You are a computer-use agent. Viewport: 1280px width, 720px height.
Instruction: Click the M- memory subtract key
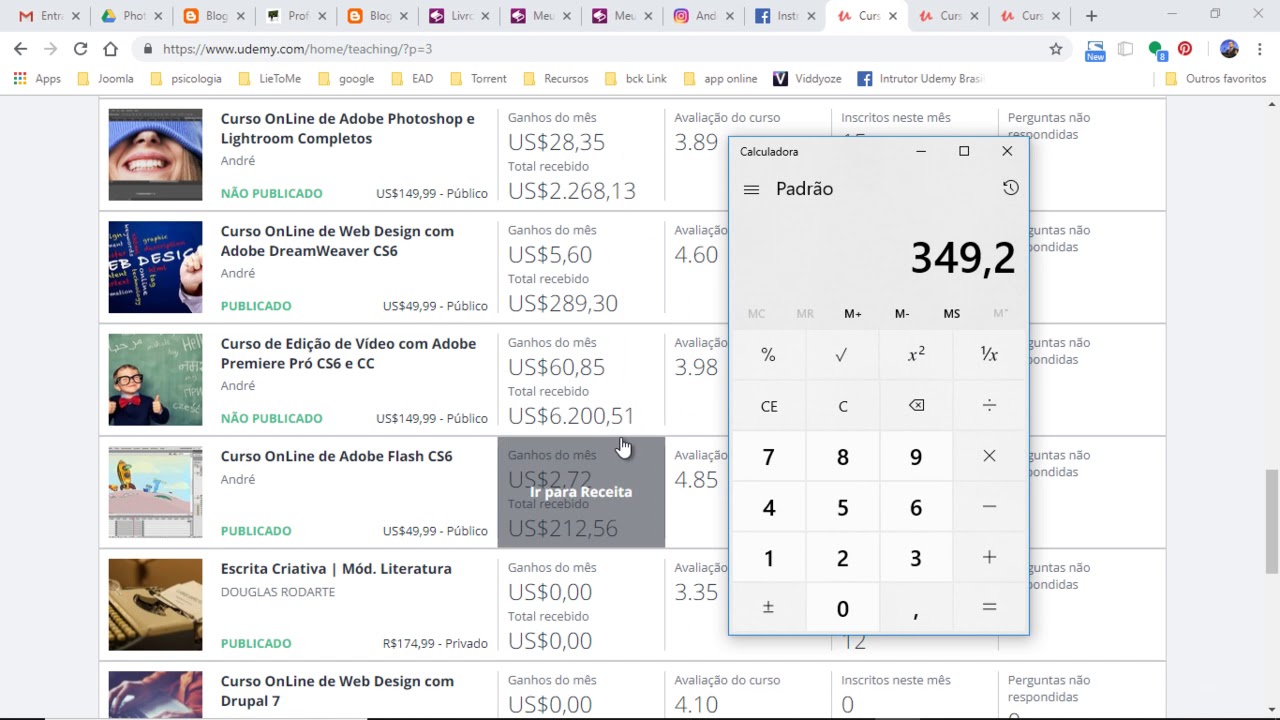click(x=902, y=314)
